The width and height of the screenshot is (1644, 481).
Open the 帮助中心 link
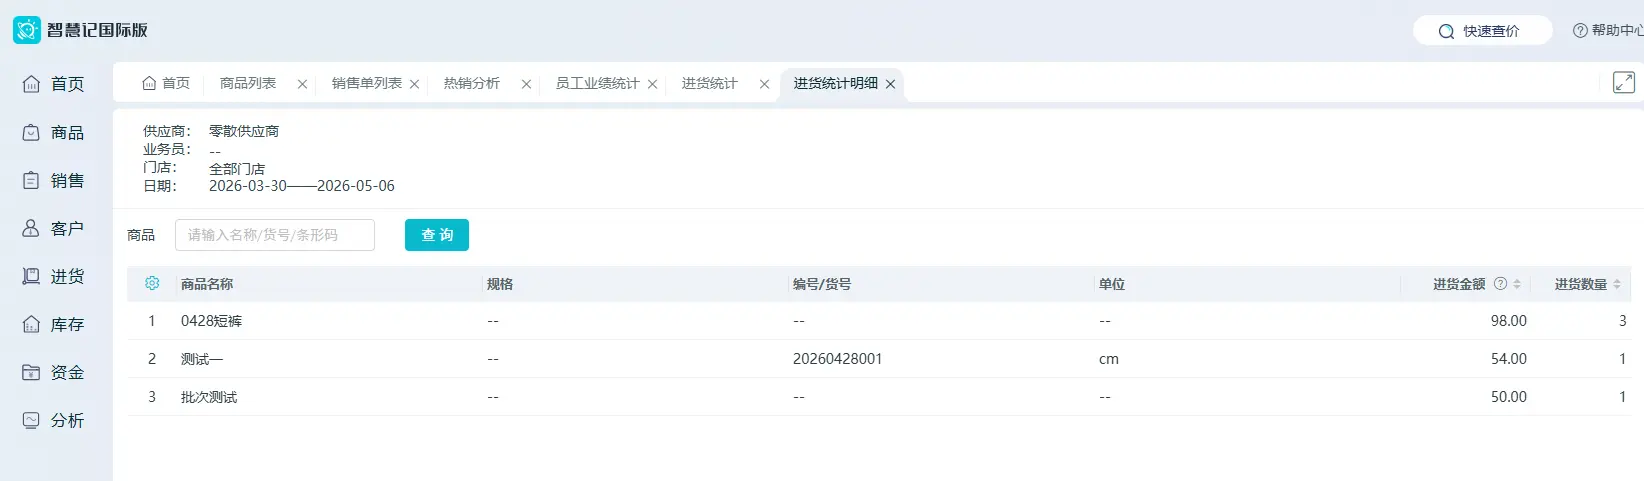click(1608, 31)
